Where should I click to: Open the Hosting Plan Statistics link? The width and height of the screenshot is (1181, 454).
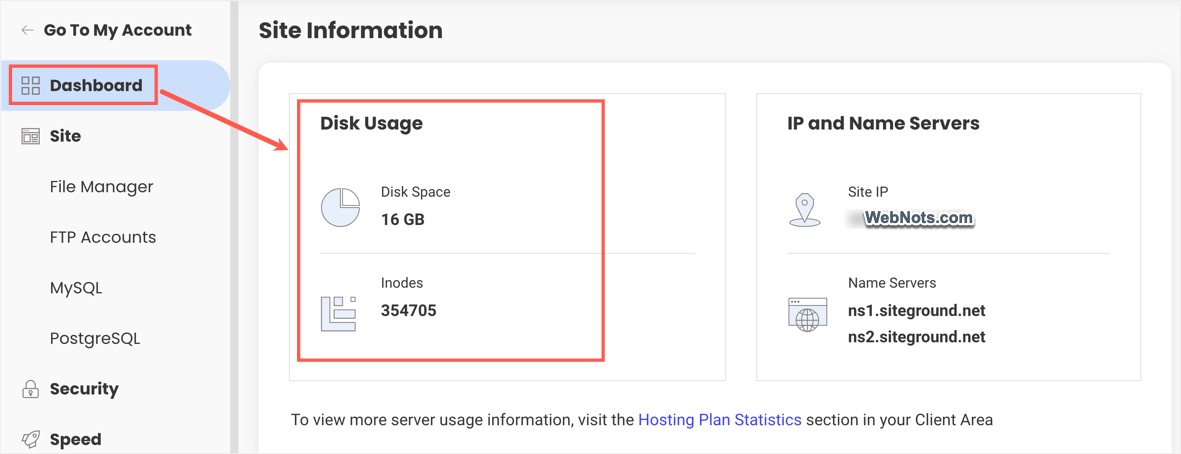click(x=719, y=420)
